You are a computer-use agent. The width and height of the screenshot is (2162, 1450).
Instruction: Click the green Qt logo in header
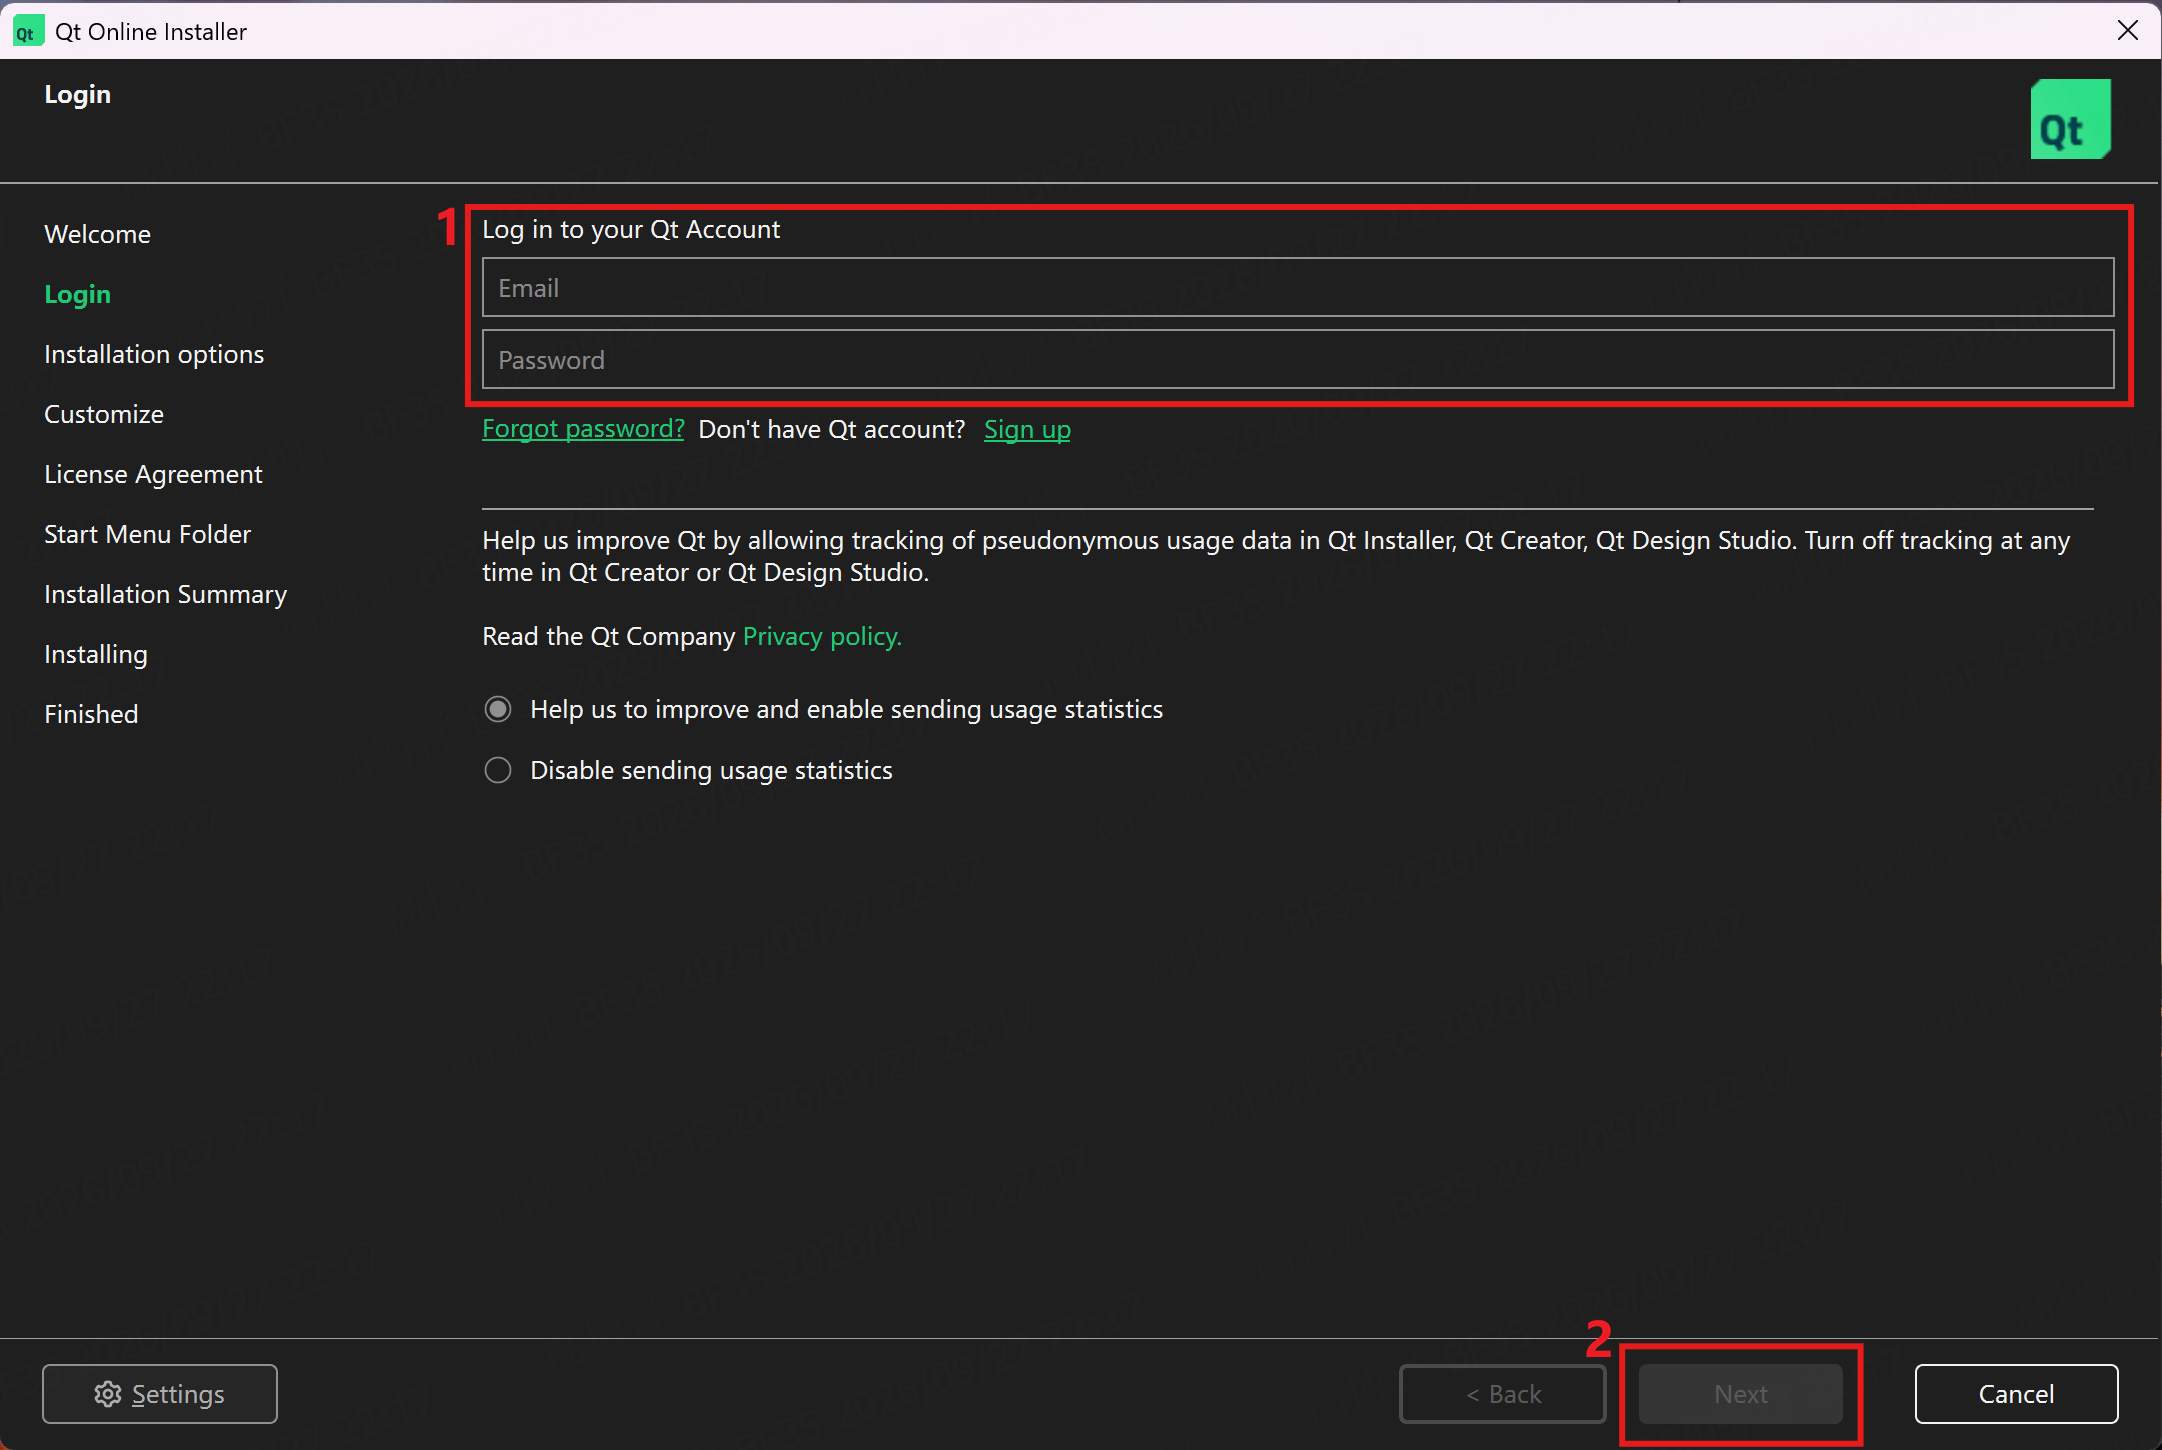(x=2070, y=120)
